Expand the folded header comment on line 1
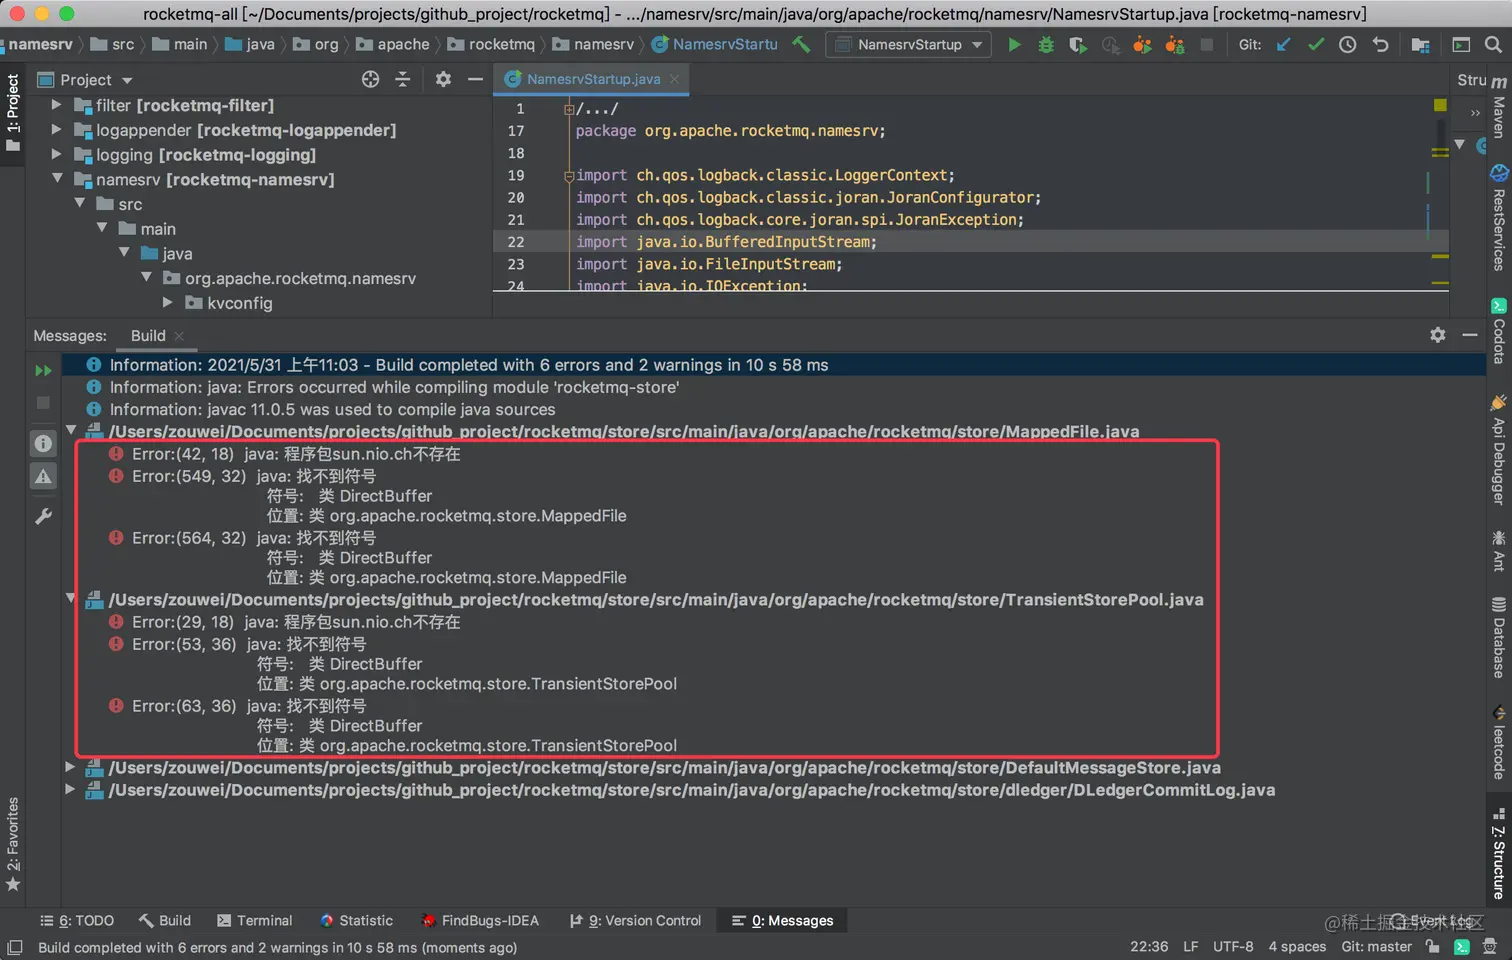 pyautogui.click(x=569, y=109)
